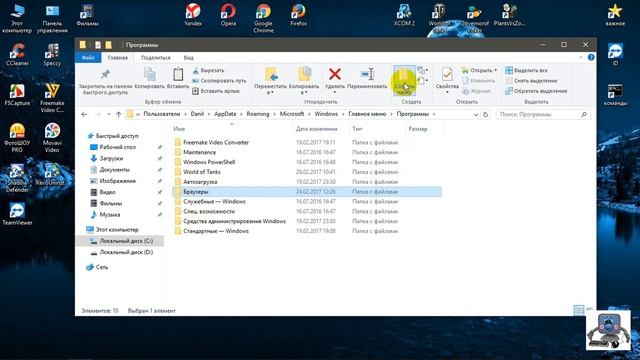Open Copy to (Копировать в) dropdown
The image size is (640, 360).
coord(304,82)
